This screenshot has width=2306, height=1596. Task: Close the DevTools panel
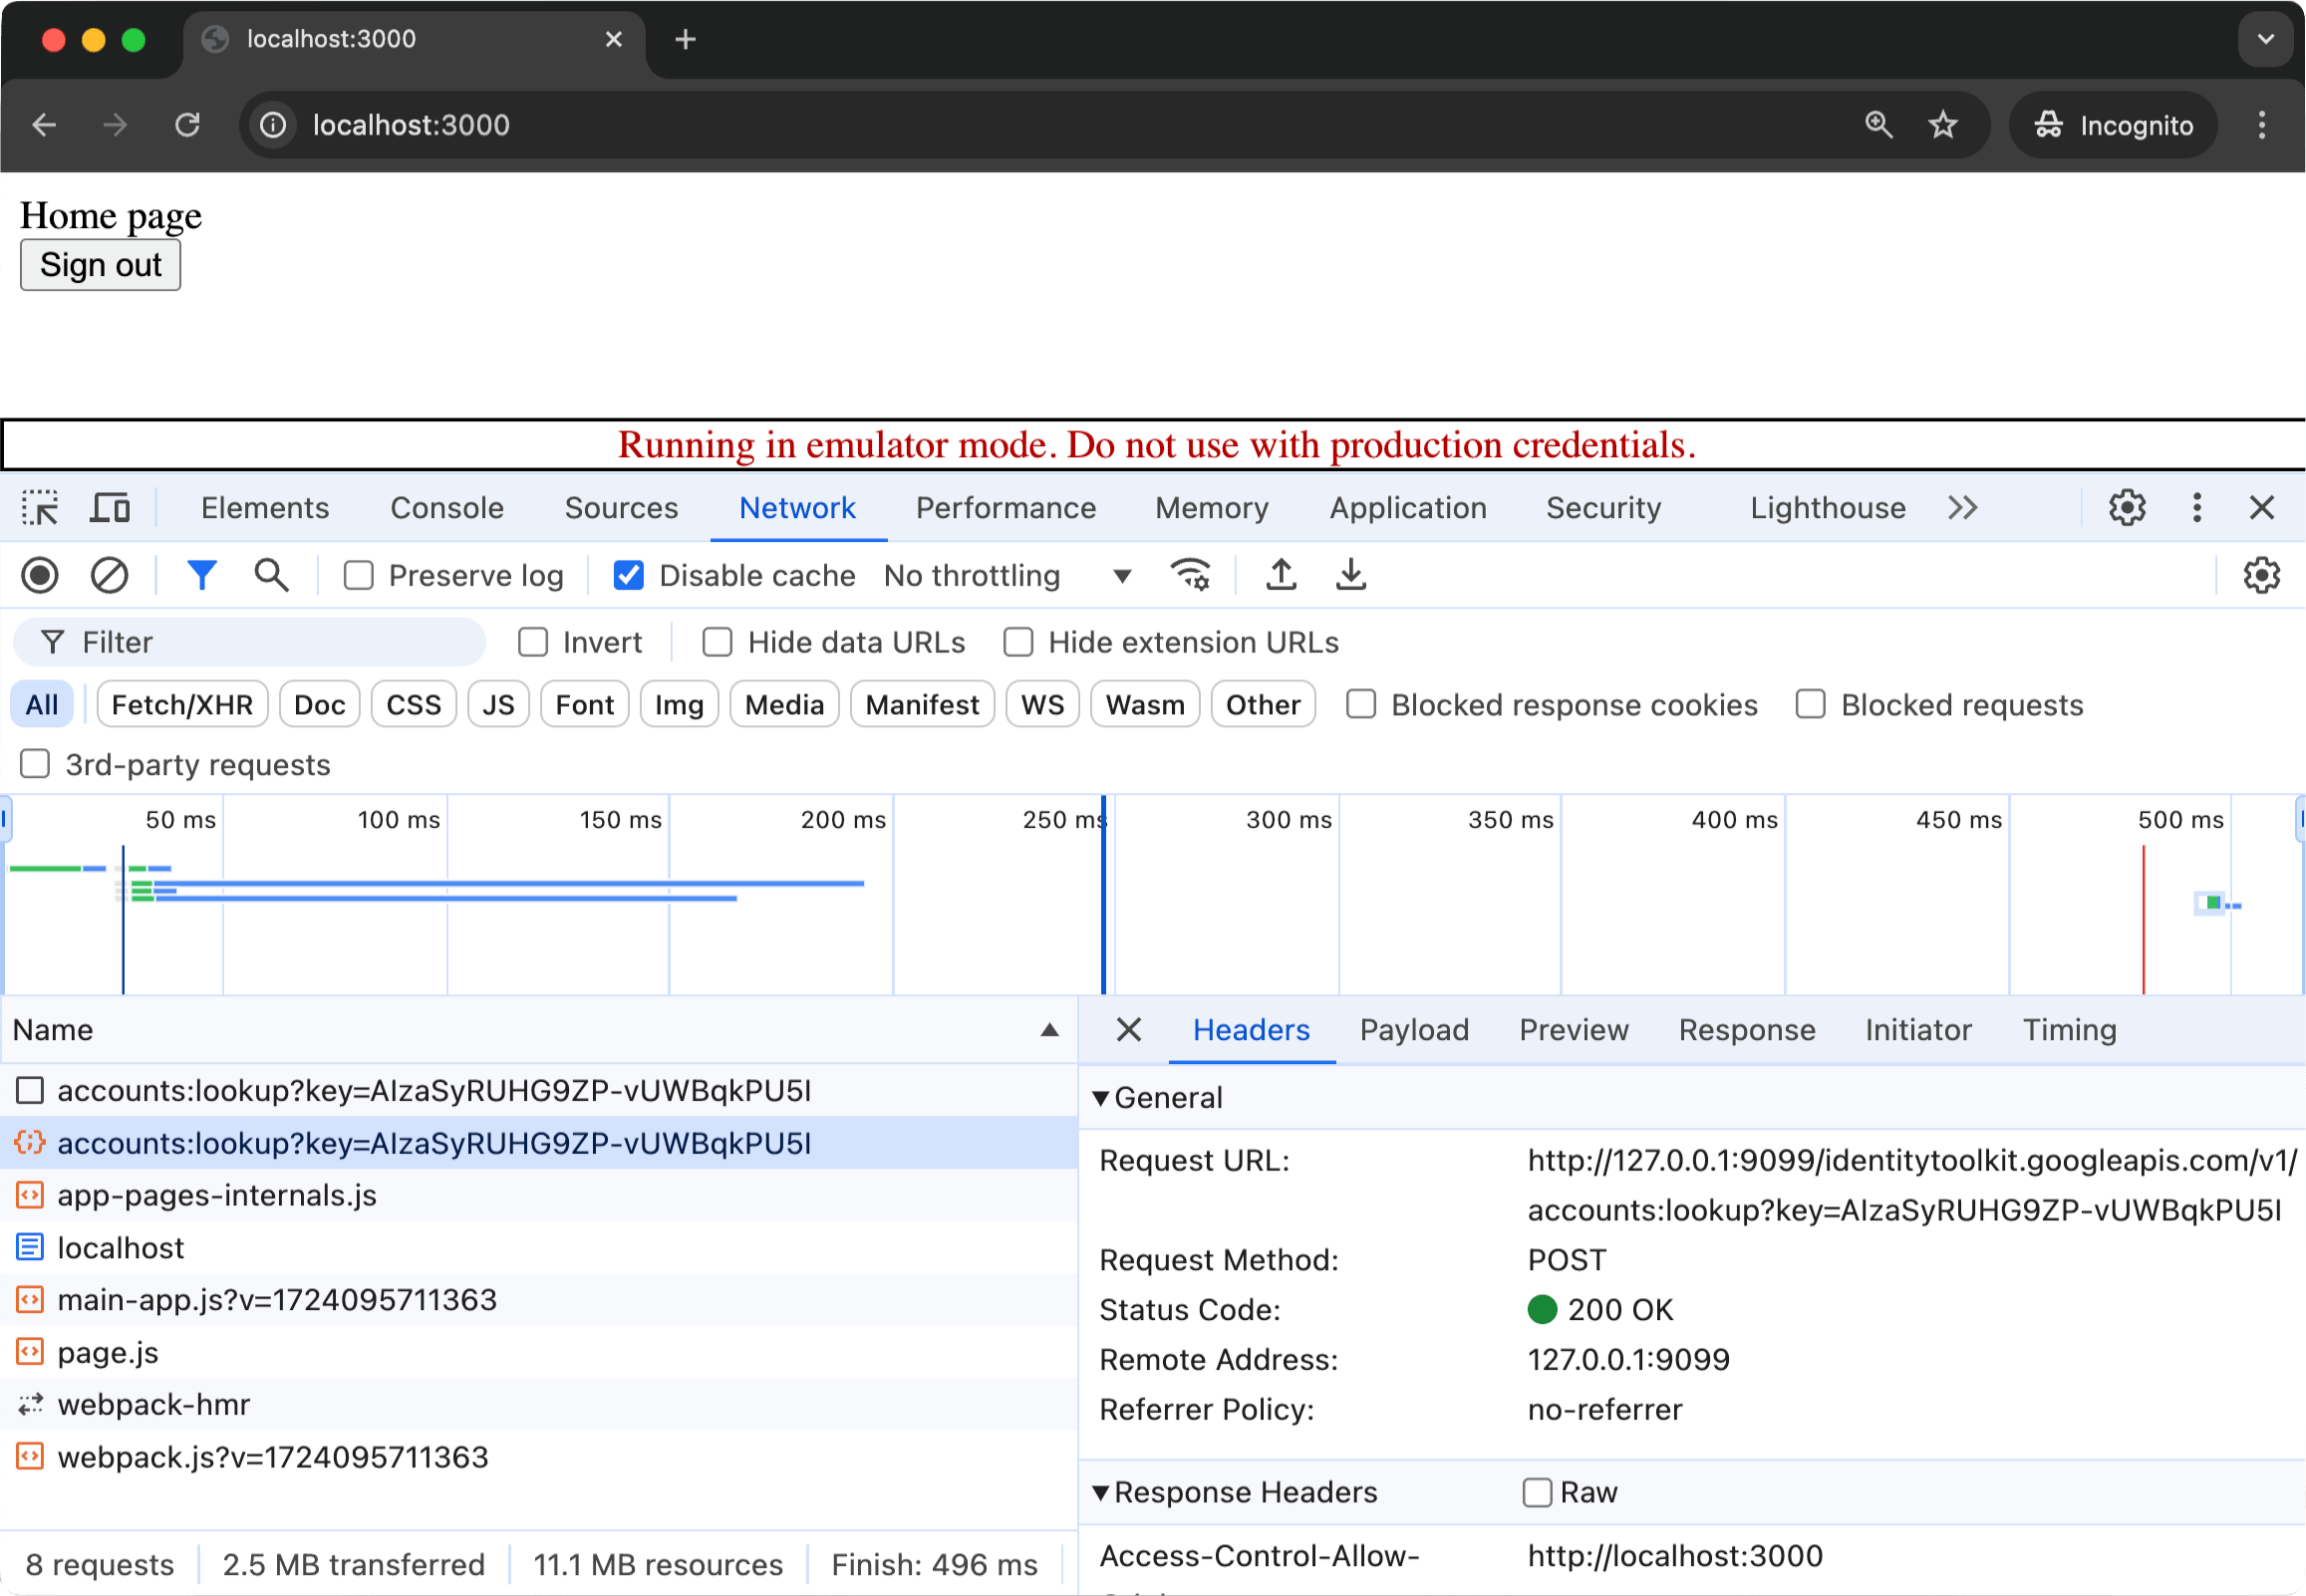tap(2262, 508)
